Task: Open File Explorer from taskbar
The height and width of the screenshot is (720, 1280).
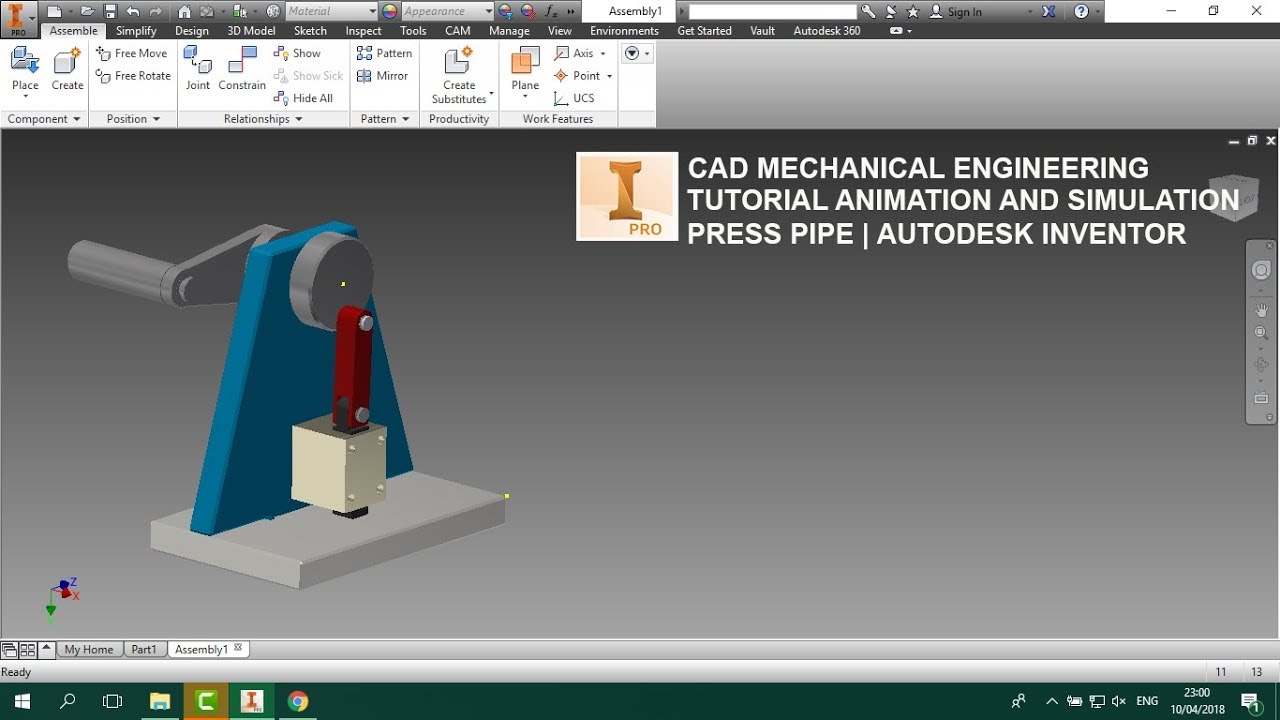Action: pos(160,701)
